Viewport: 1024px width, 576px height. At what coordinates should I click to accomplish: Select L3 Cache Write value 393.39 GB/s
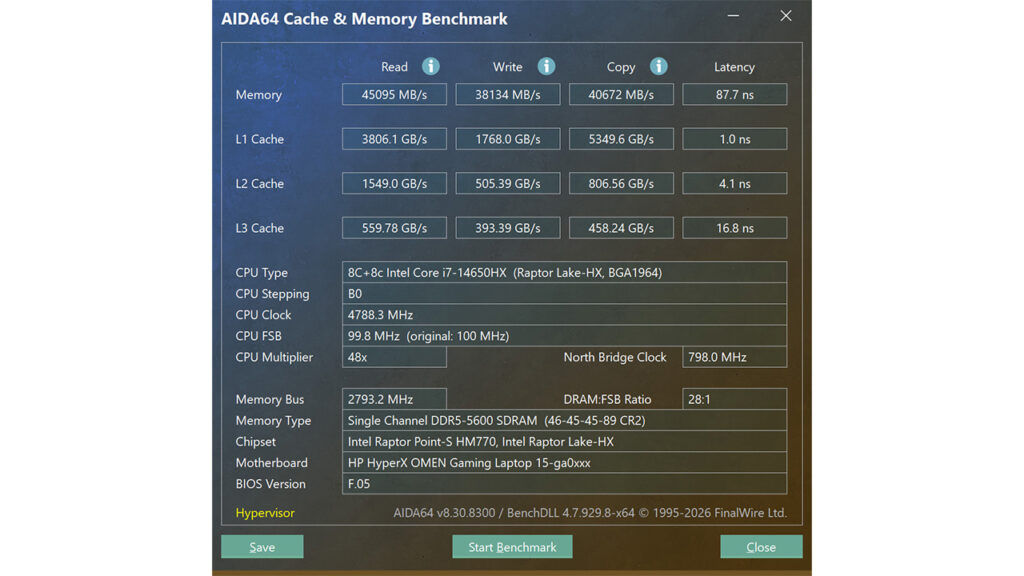[507, 227]
